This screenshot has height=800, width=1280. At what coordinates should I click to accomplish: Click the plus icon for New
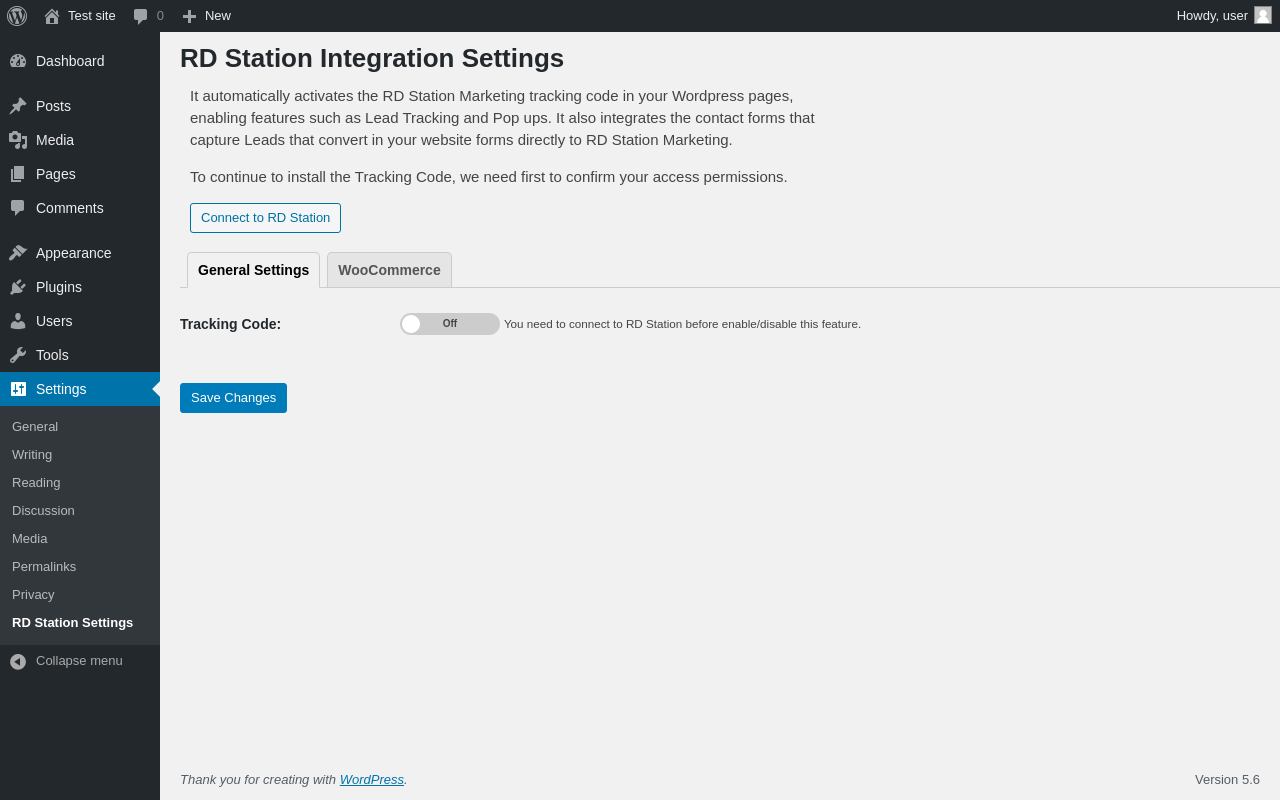click(x=189, y=16)
